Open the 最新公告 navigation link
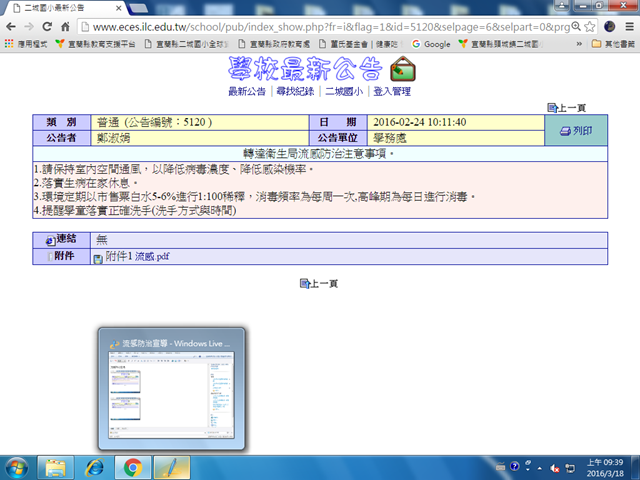 tap(247, 91)
